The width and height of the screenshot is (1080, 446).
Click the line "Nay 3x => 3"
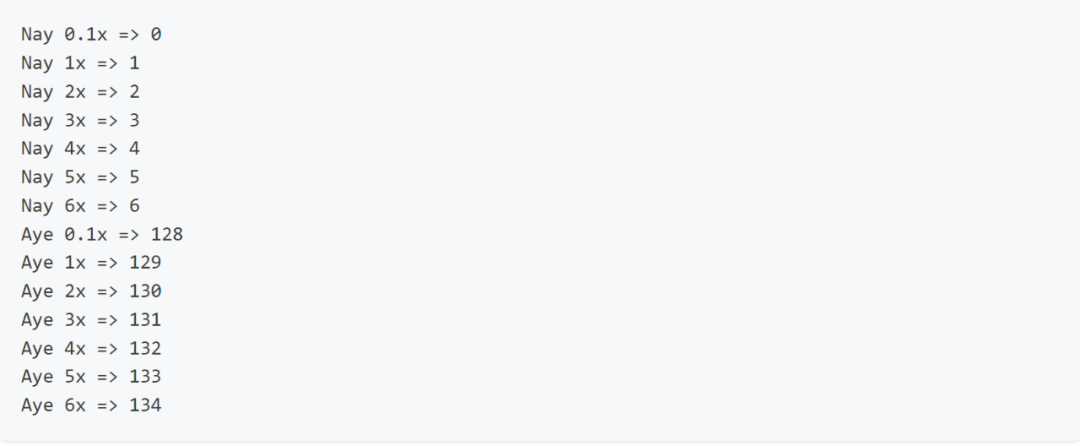pyautogui.click(x=80, y=120)
